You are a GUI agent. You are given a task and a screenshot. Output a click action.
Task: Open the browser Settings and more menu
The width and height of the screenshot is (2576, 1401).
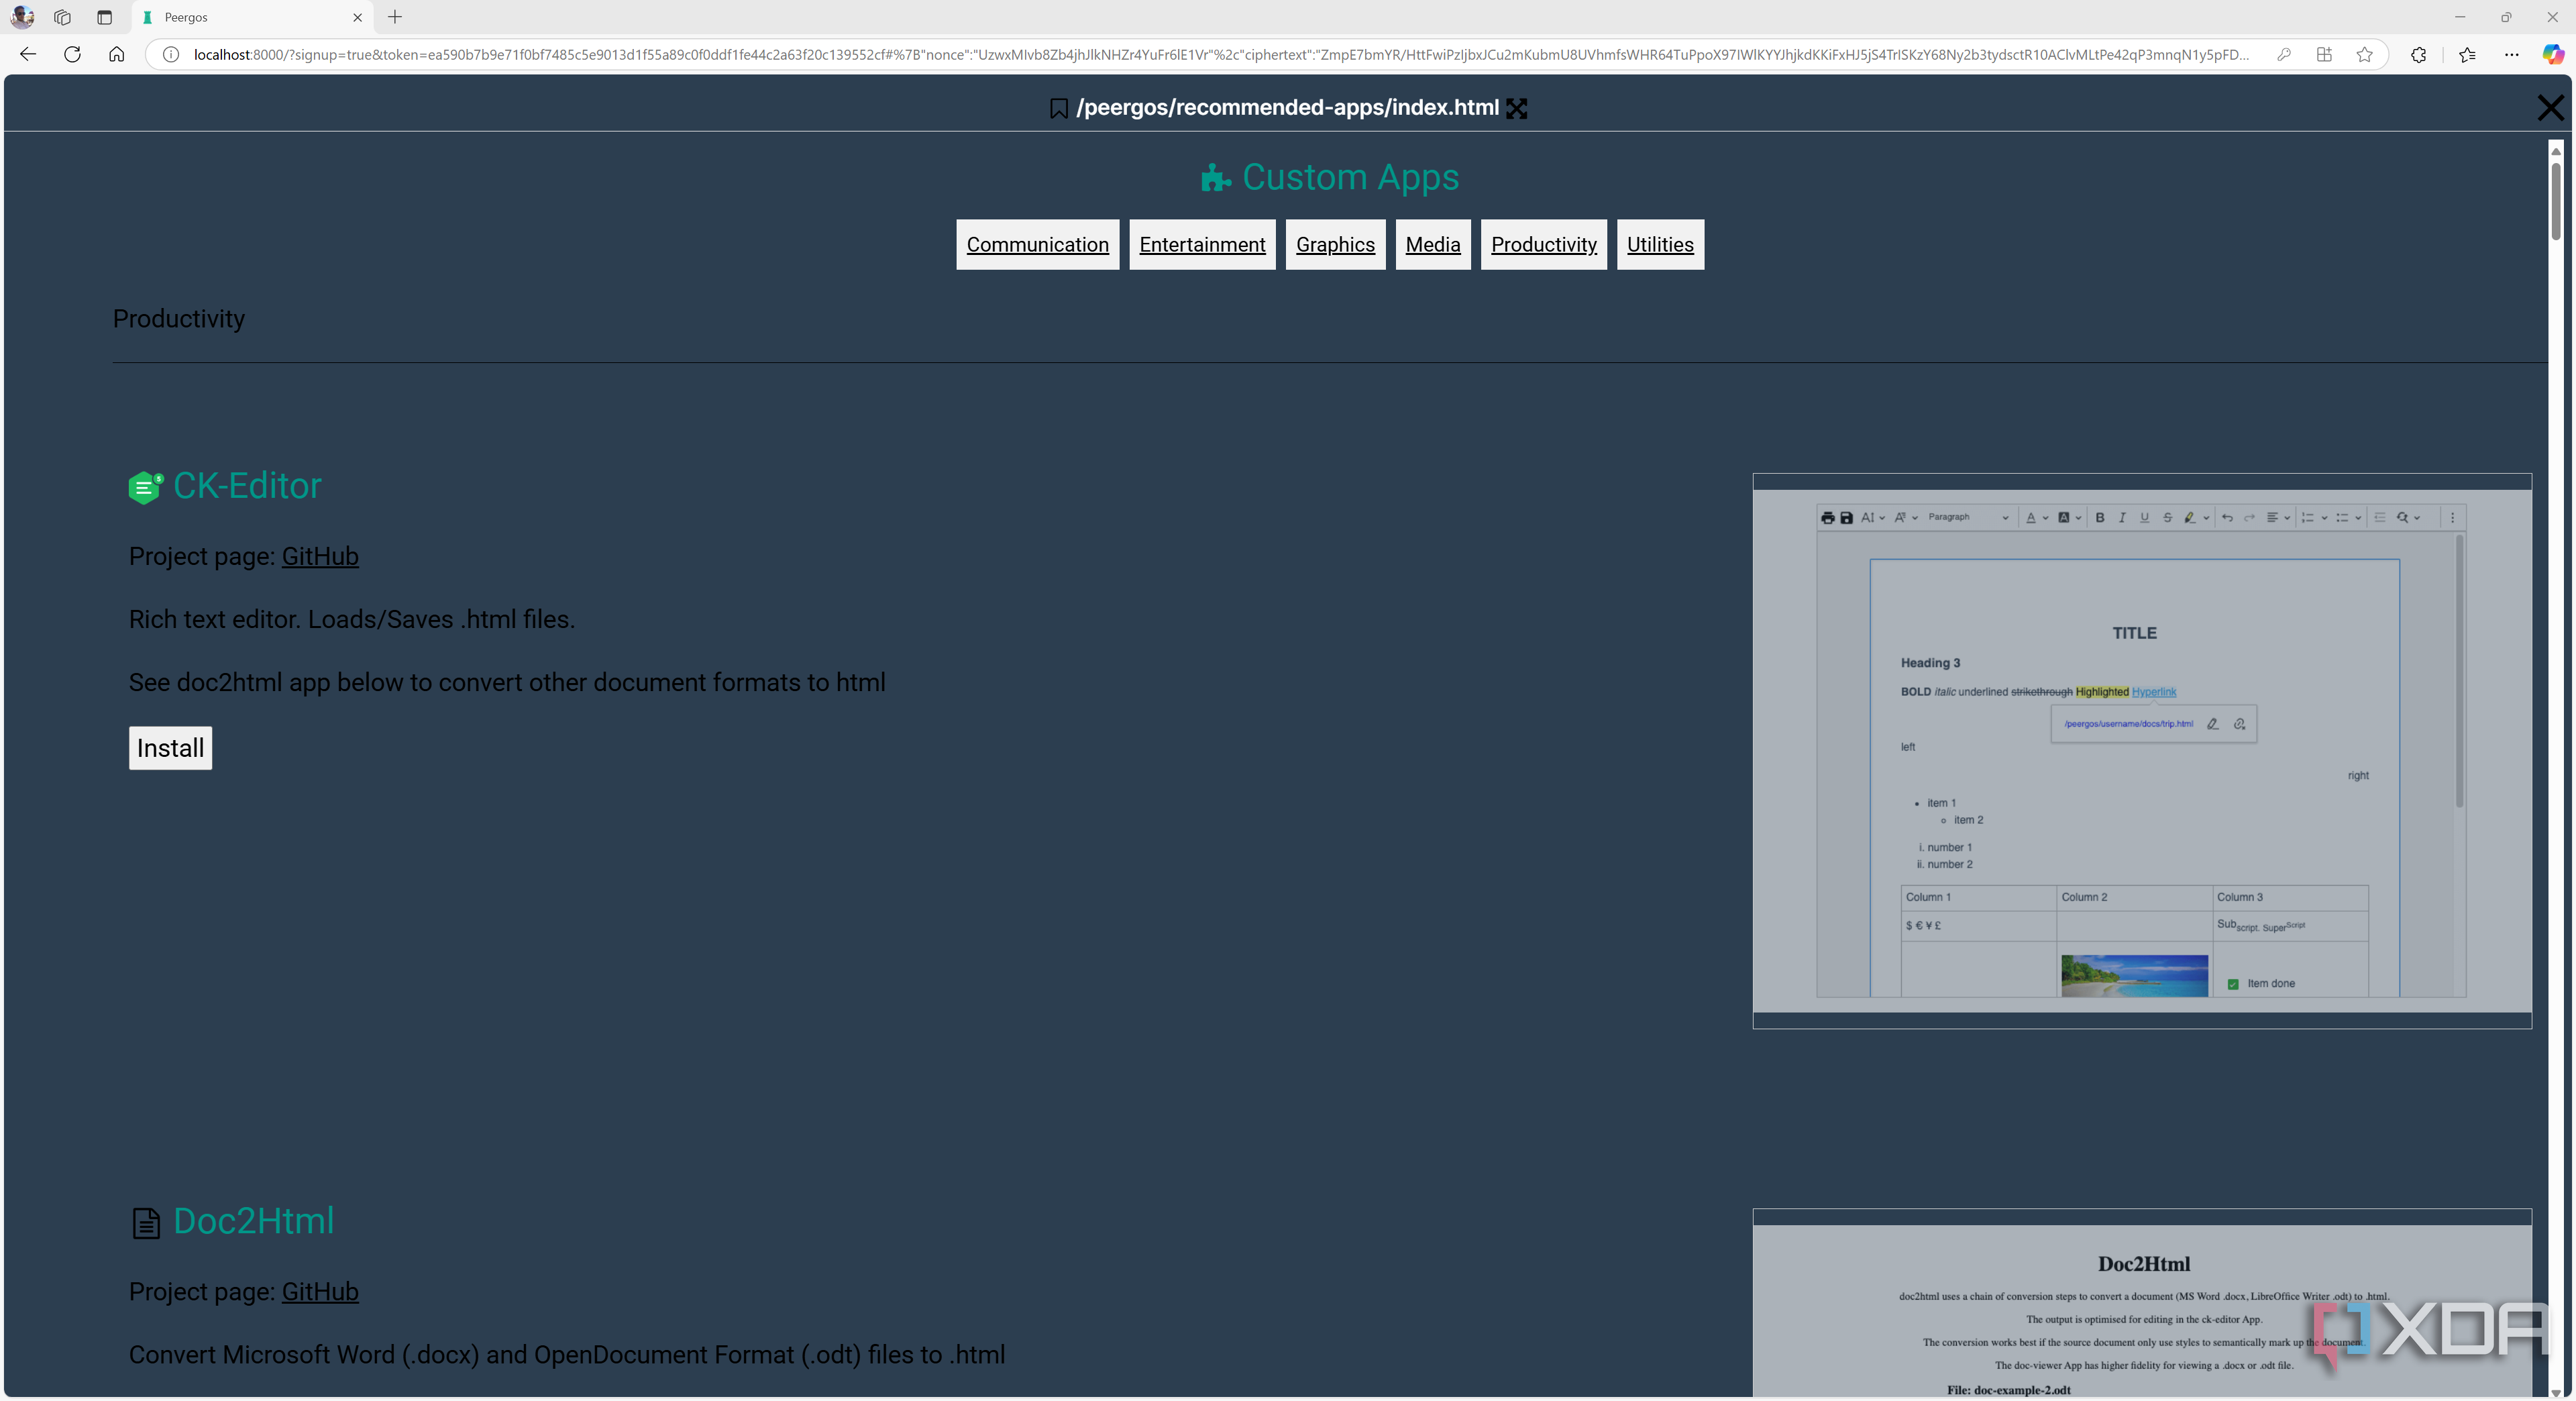pyautogui.click(x=2511, y=54)
